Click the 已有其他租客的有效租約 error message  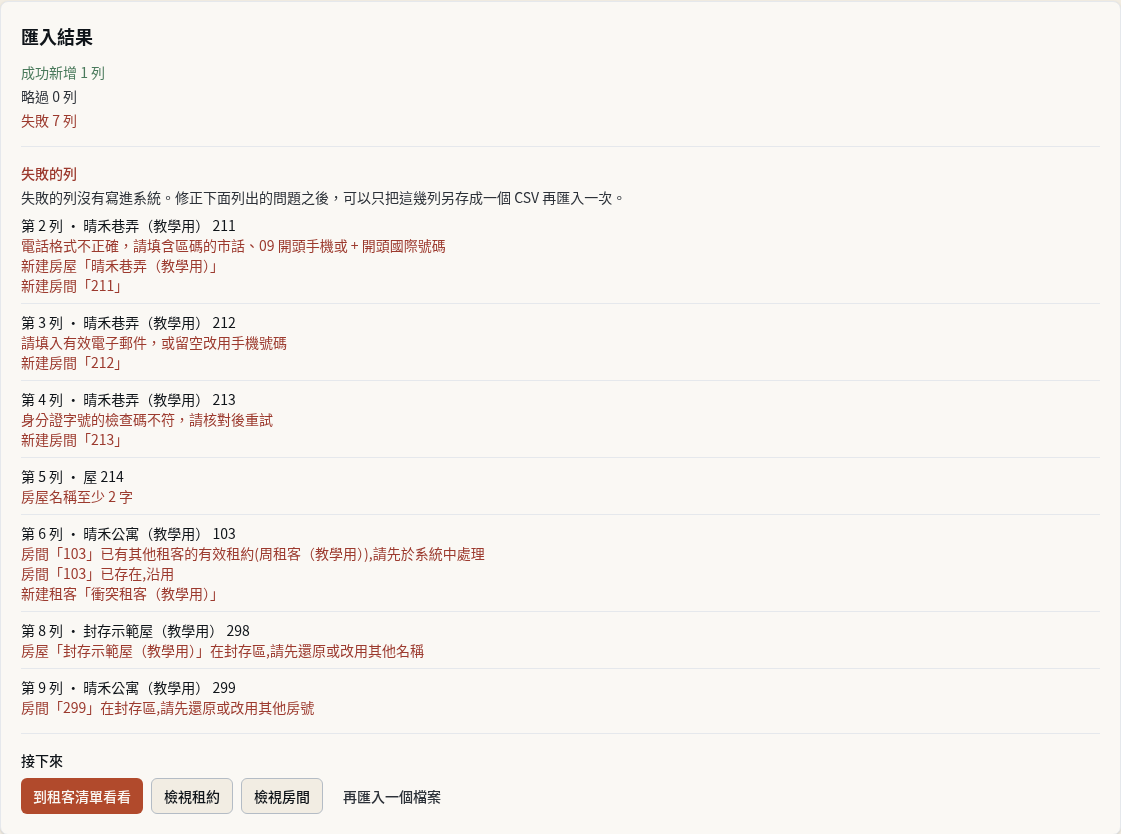click(x=253, y=555)
